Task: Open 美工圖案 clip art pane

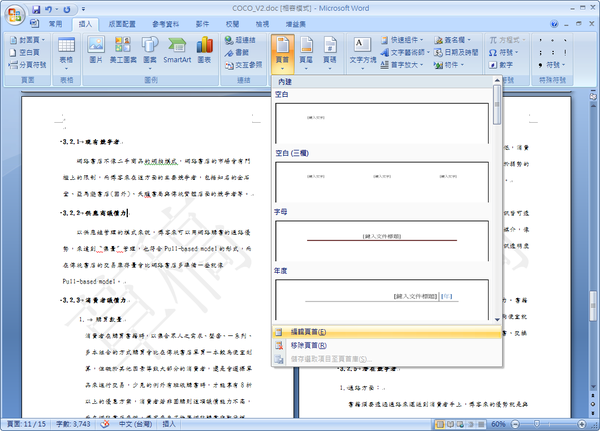Action: 123,50
